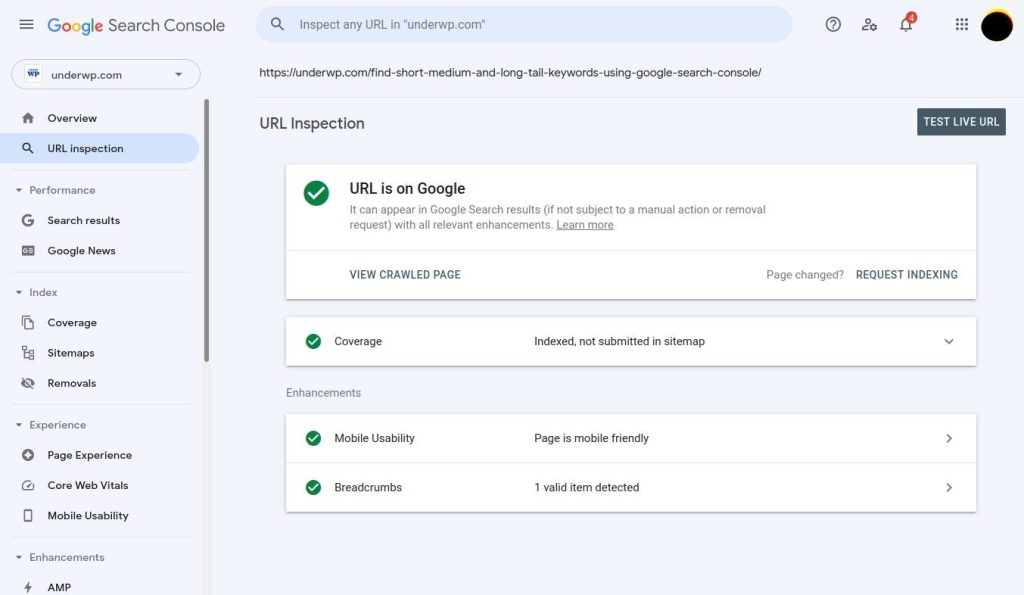The image size is (1024, 595).
Task: Click the Core Web Vitals gauge icon
Action: [x=27, y=485]
